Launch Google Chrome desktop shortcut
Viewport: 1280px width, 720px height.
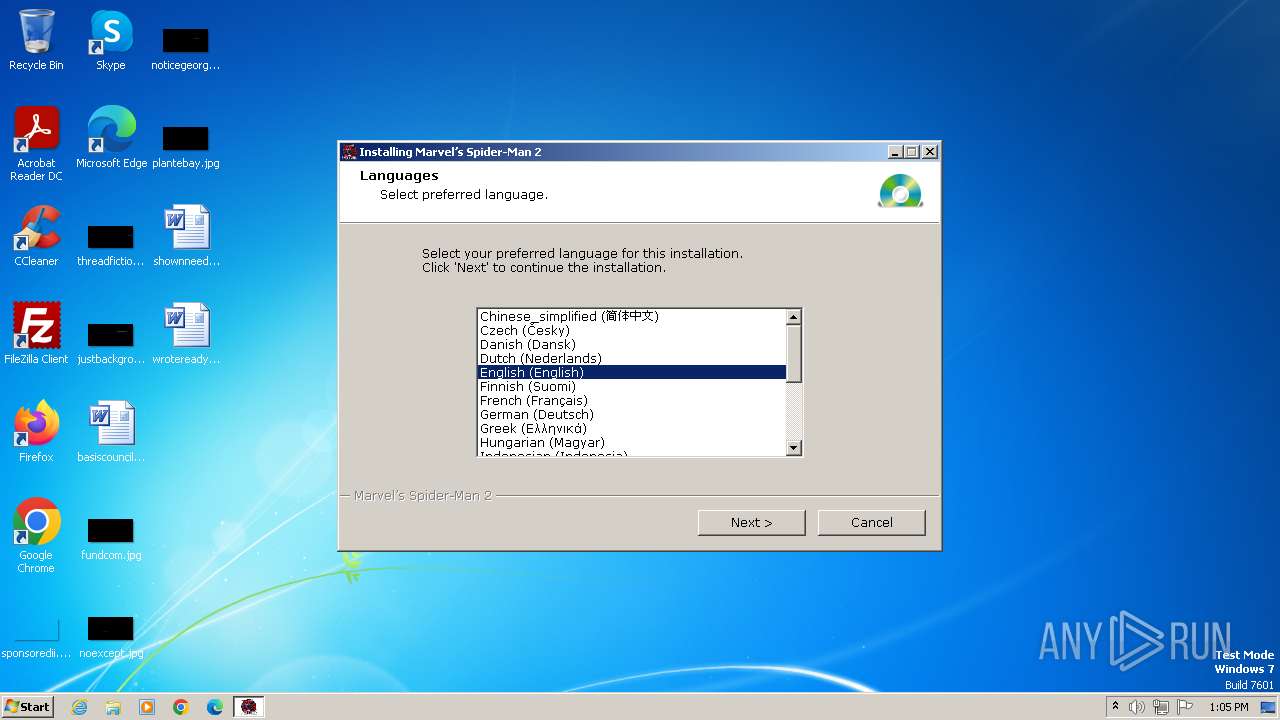tap(36, 536)
